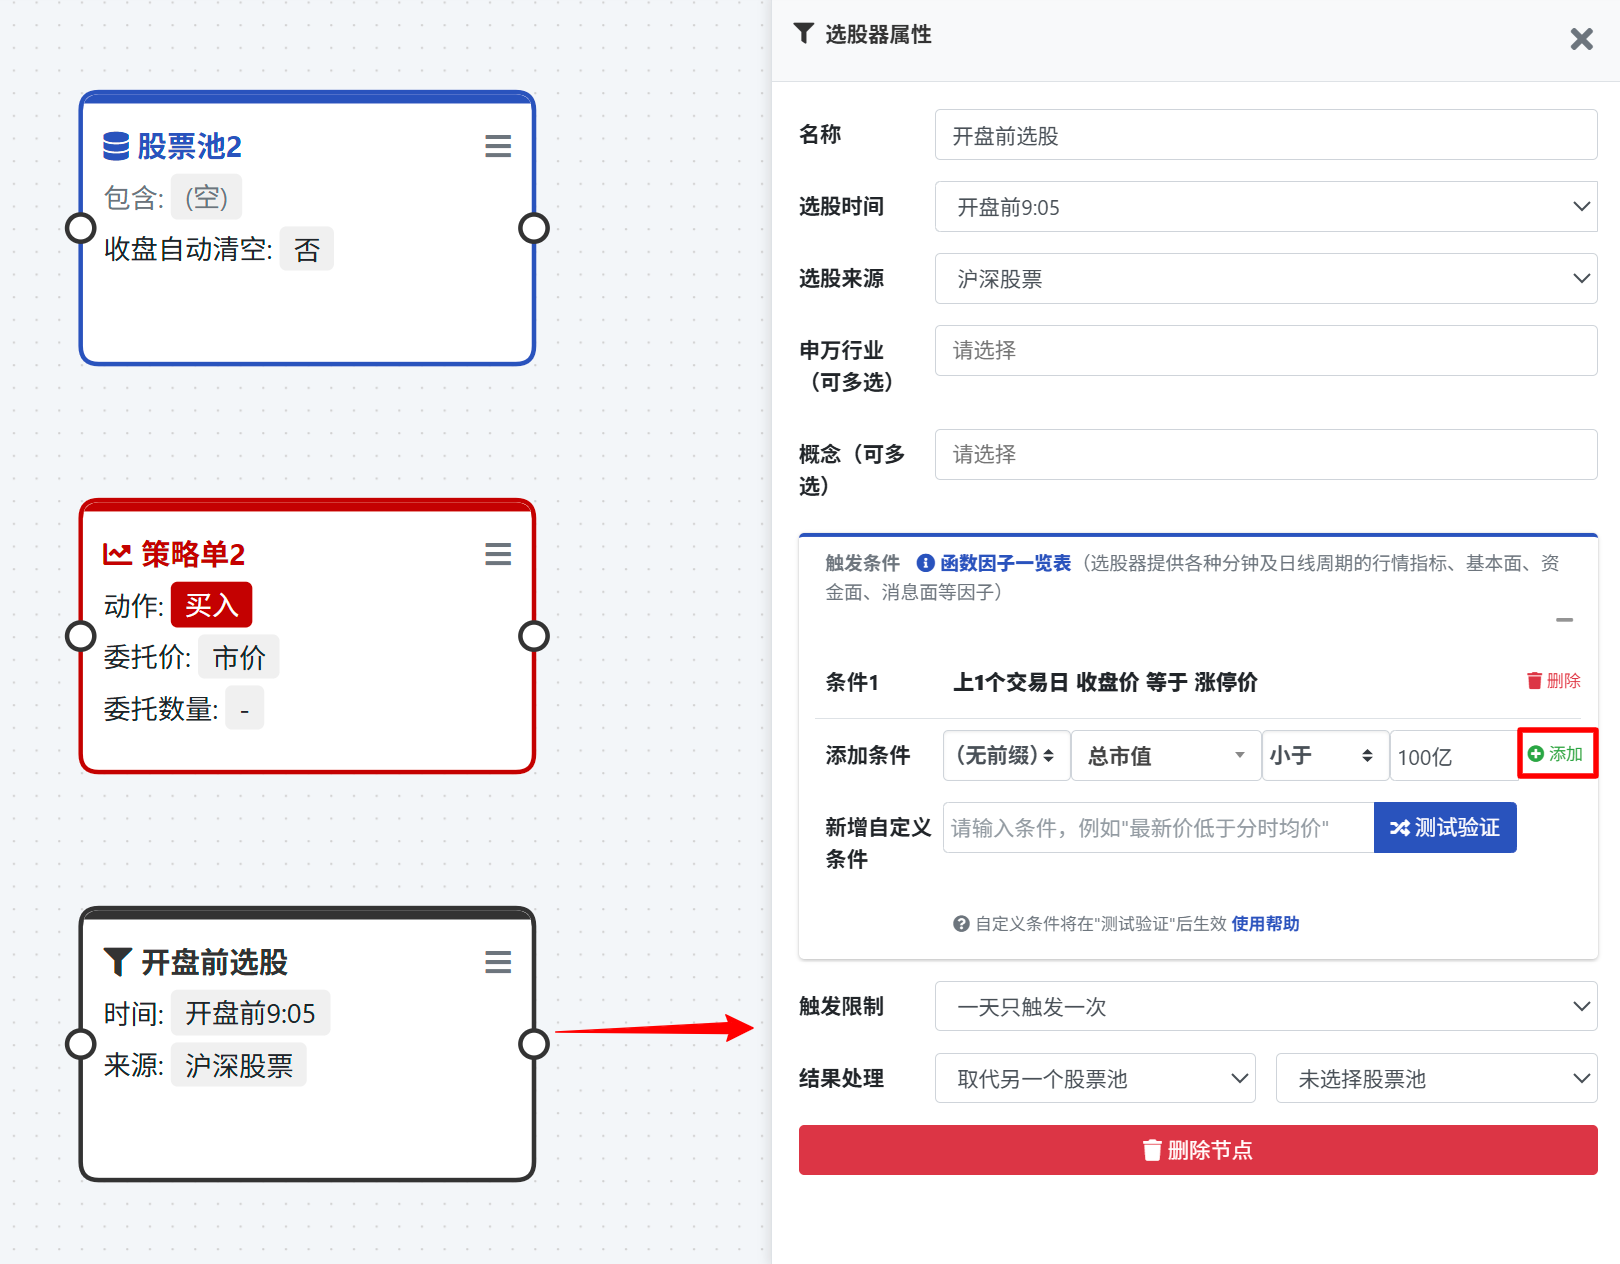Open the 未选择股票池 dropdown
1620x1264 pixels.
point(1436,1079)
